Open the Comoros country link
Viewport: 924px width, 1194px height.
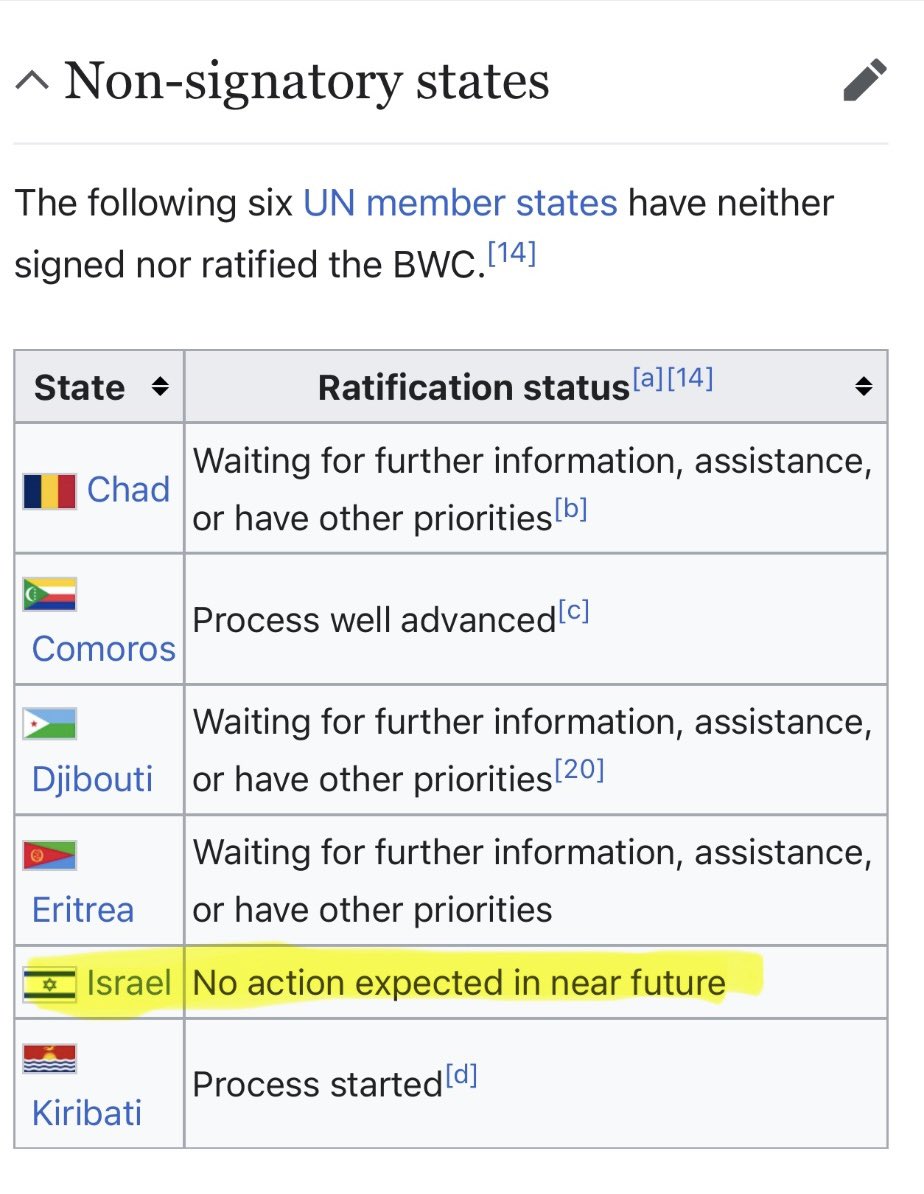pyautogui.click(x=103, y=649)
